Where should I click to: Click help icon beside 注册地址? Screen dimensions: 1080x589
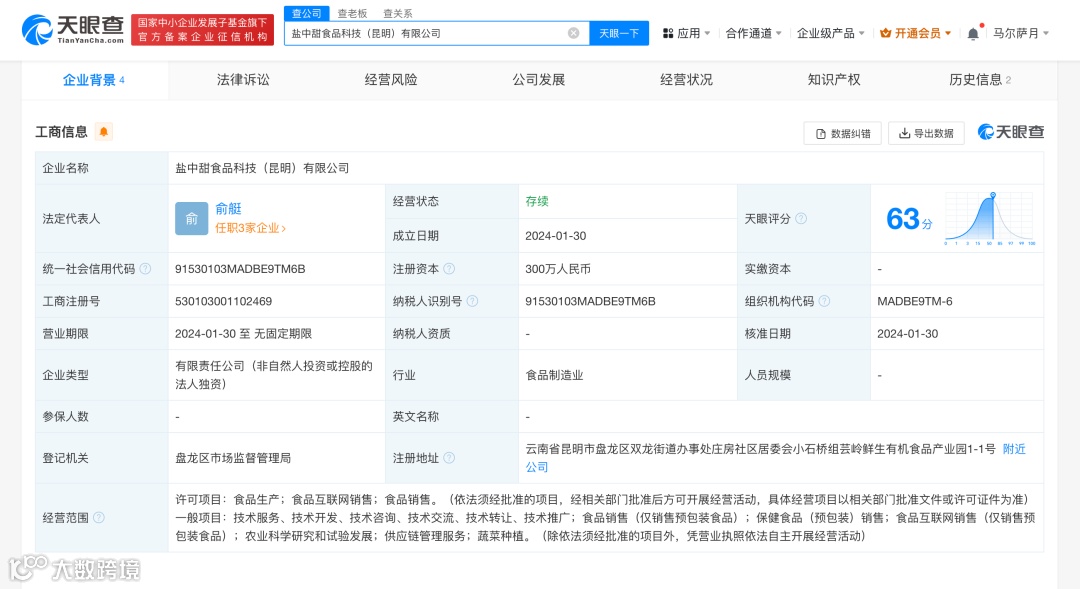(449, 457)
